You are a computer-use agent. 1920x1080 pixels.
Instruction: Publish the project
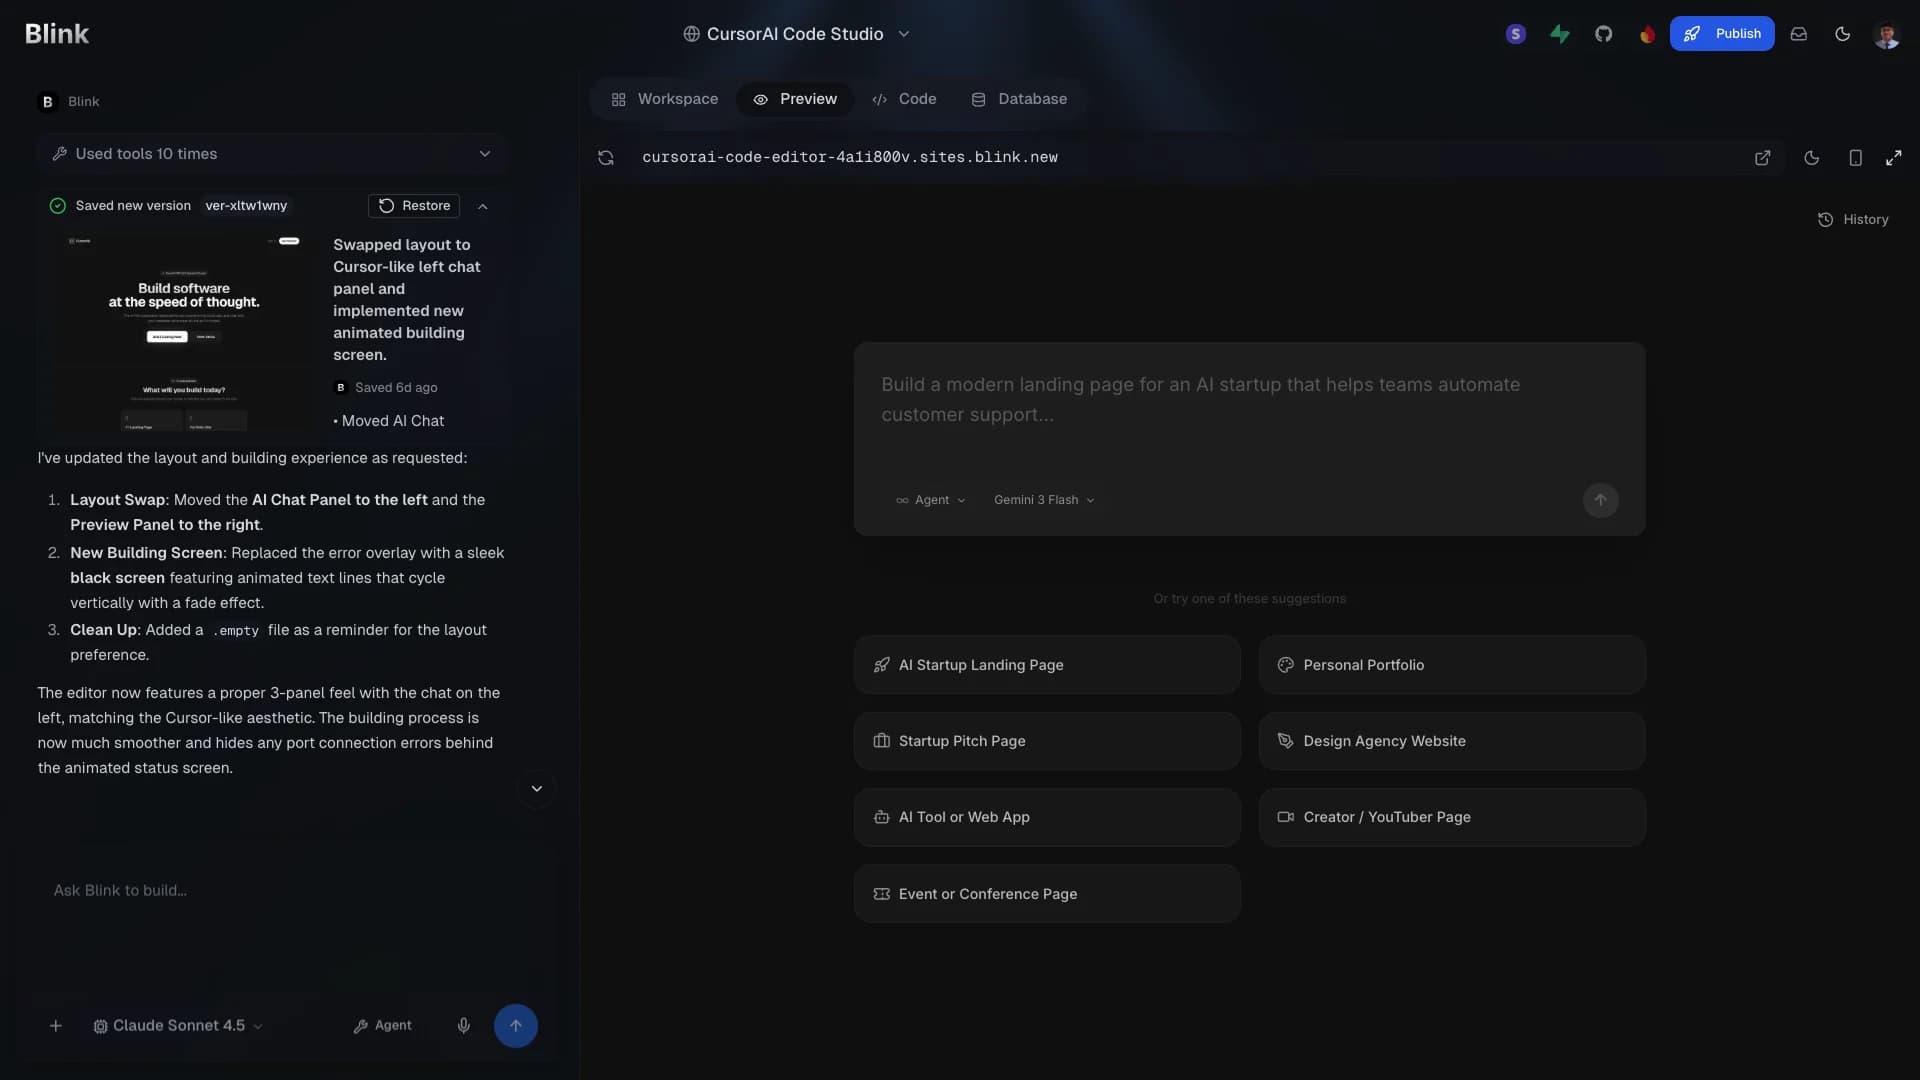[1722, 33]
